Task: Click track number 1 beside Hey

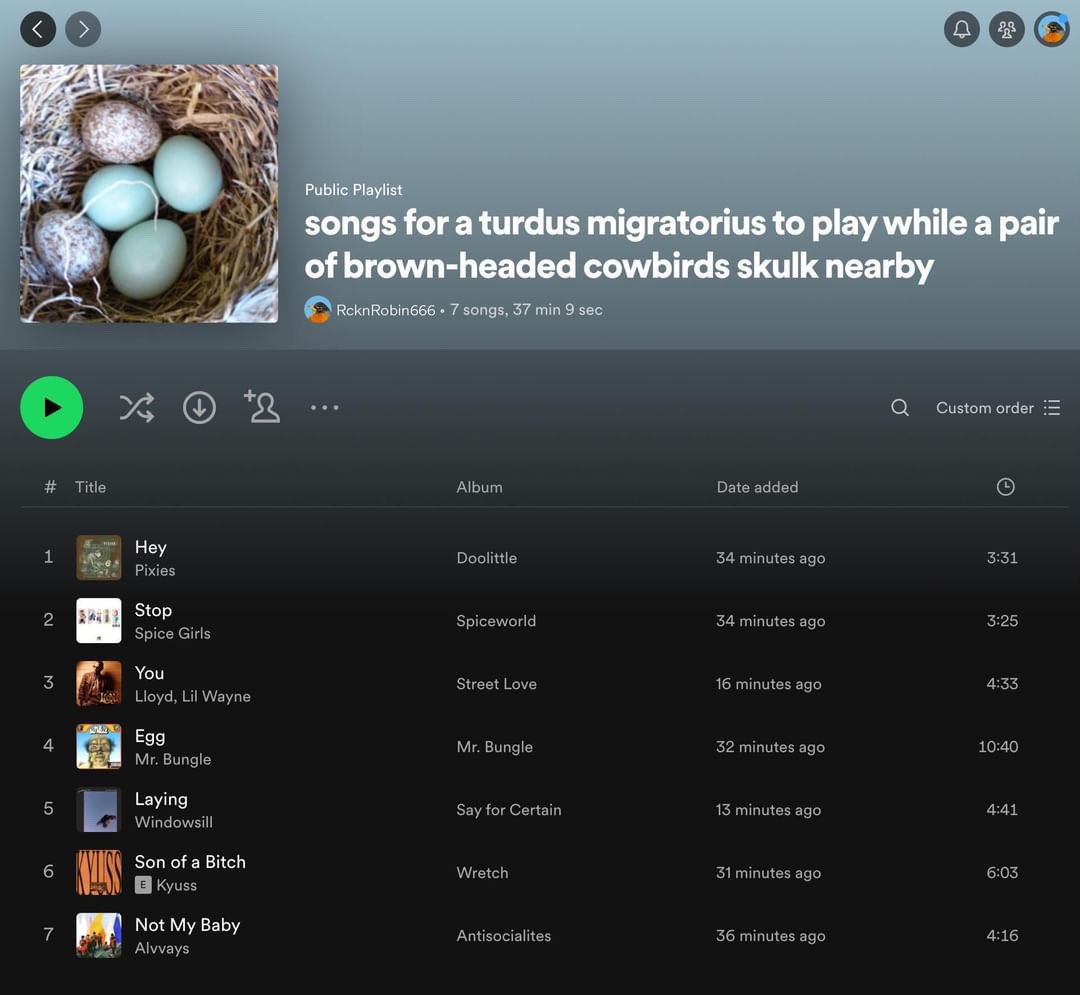Action: (48, 556)
